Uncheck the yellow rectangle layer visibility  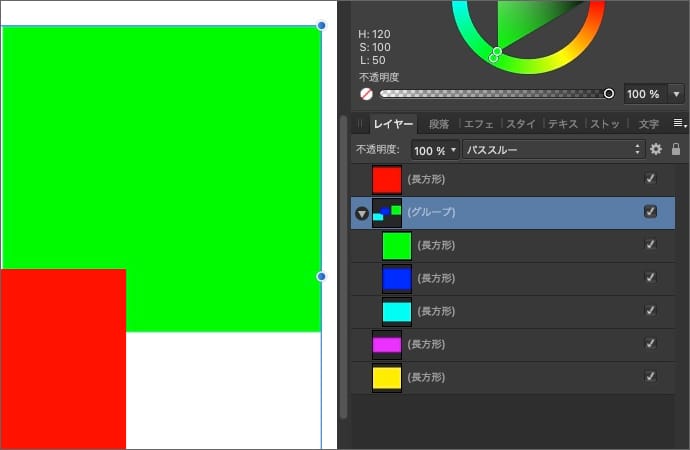tap(651, 377)
